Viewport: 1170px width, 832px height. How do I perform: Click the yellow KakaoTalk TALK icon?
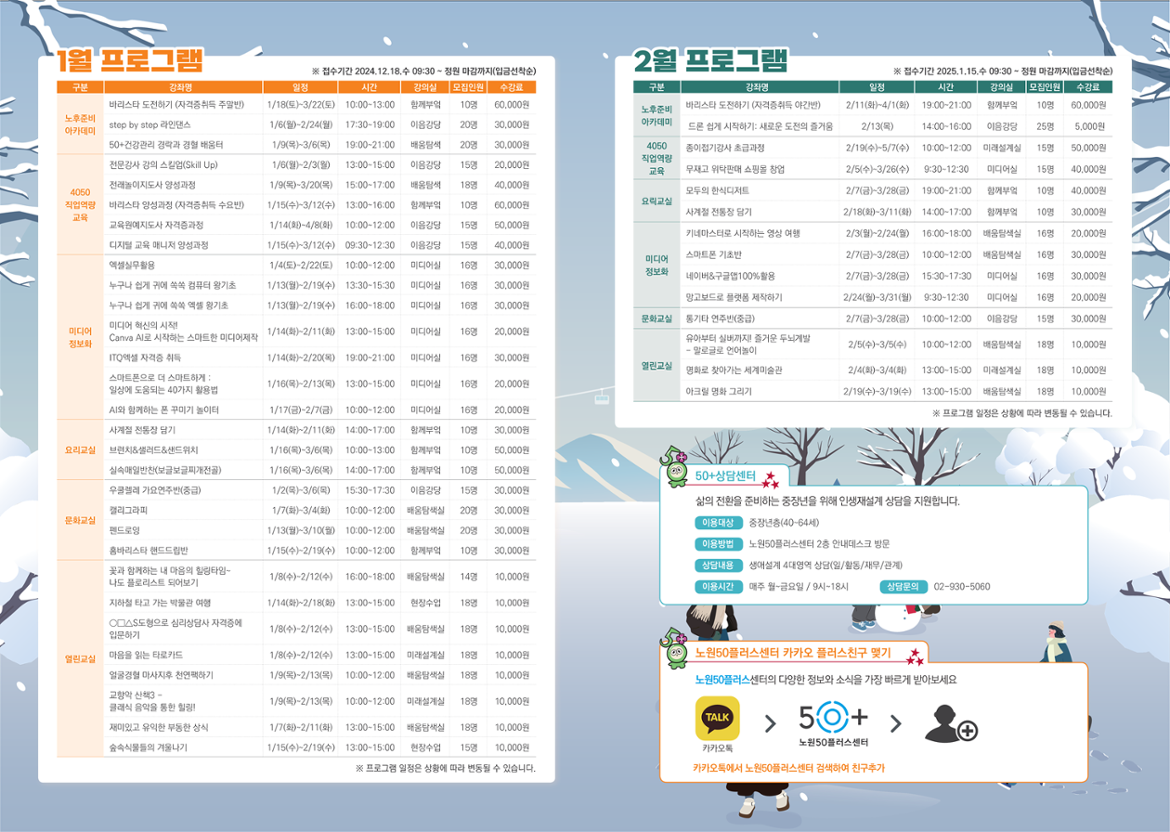(x=717, y=718)
